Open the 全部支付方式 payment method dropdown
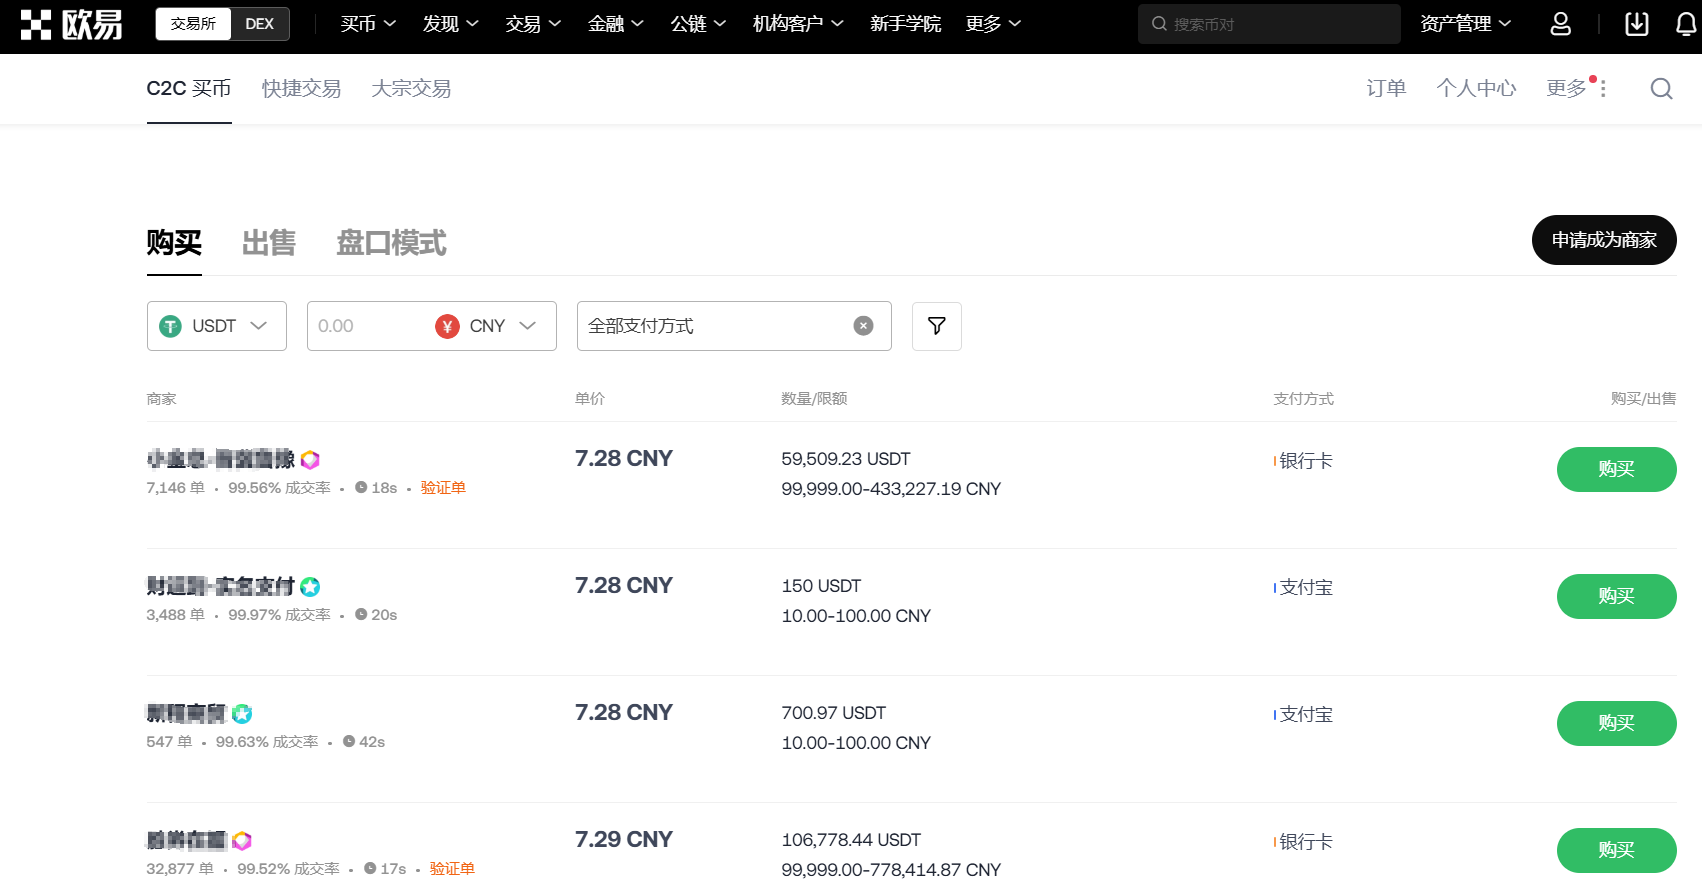Screen dimensions: 1702x896 pyautogui.click(x=734, y=326)
